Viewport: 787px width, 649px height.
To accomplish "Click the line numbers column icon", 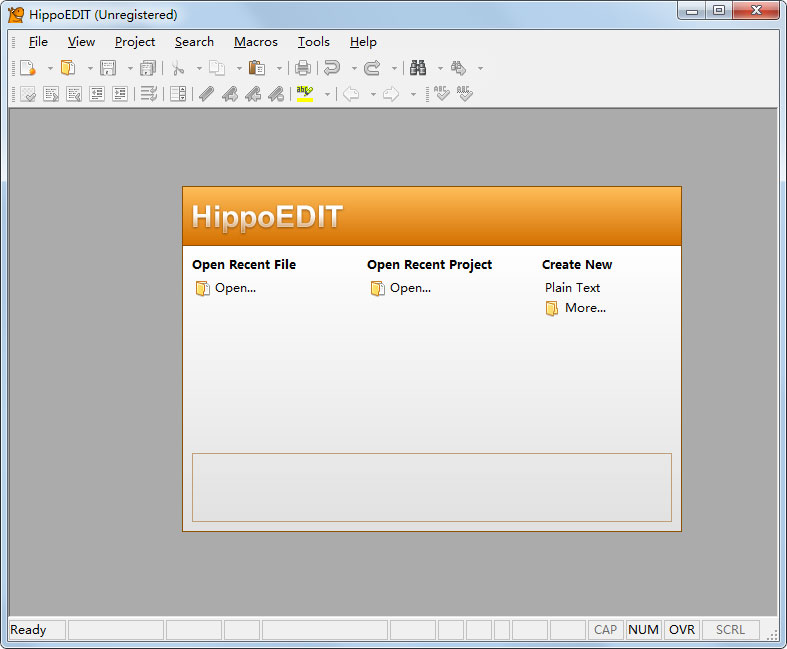I will click(178, 94).
